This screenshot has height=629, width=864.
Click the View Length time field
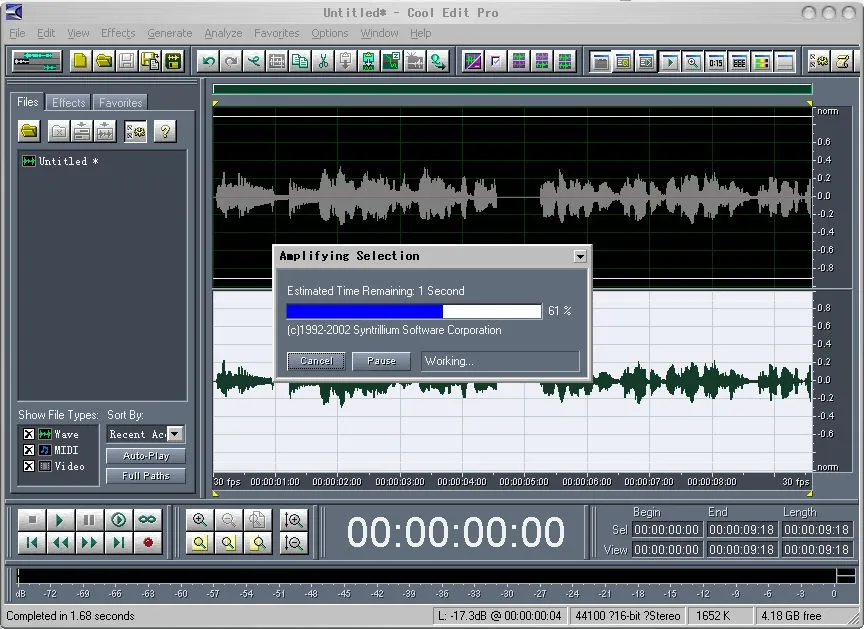(x=816, y=549)
